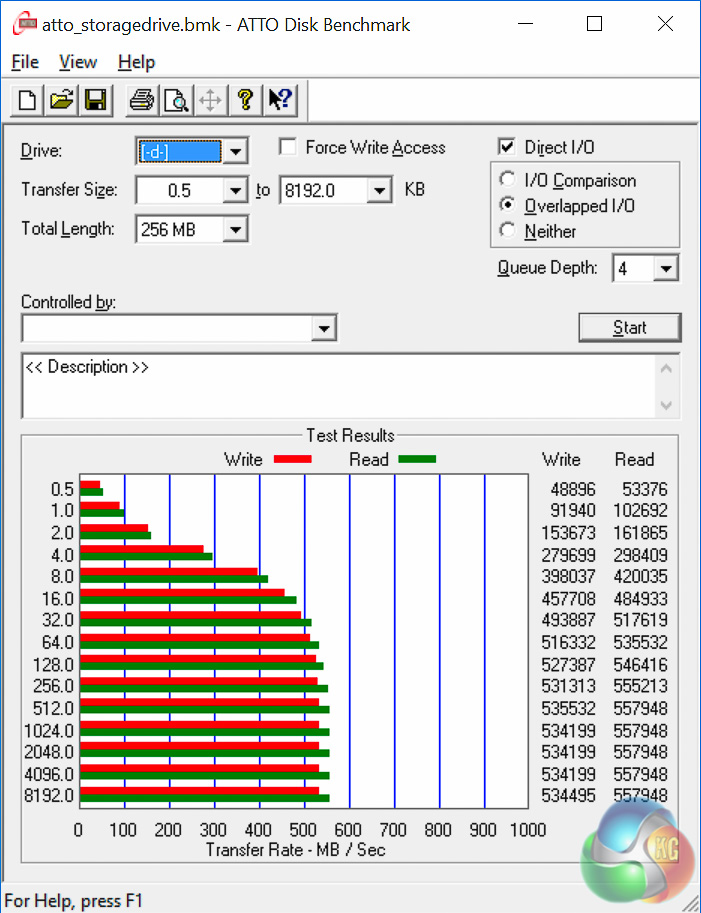Click the grayed move arrows toolbar icon
The height and width of the screenshot is (913, 701).
pyautogui.click(x=210, y=100)
